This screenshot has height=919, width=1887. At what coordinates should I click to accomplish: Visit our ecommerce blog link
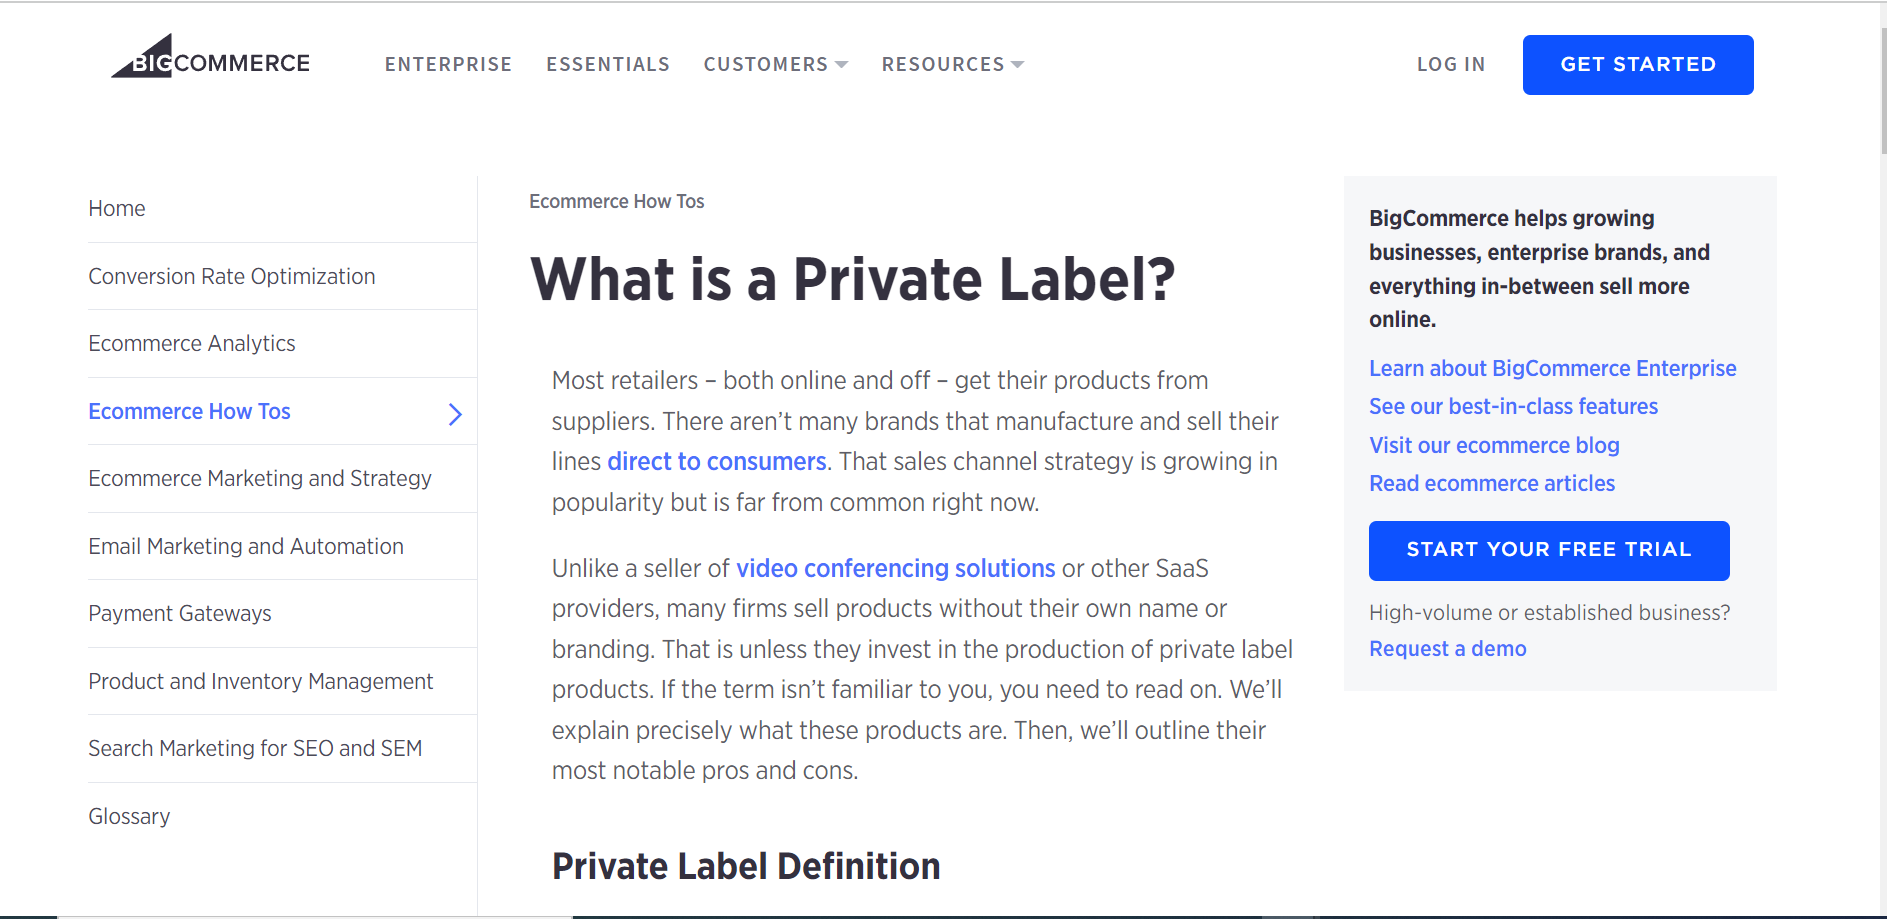pos(1494,446)
